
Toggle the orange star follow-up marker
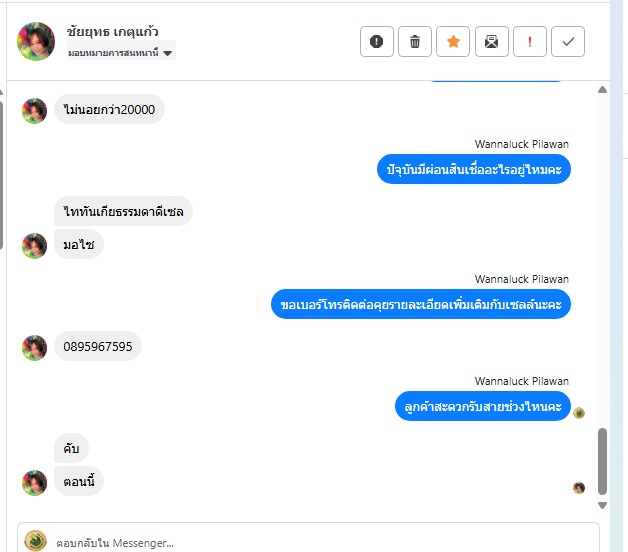pos(453,42)
